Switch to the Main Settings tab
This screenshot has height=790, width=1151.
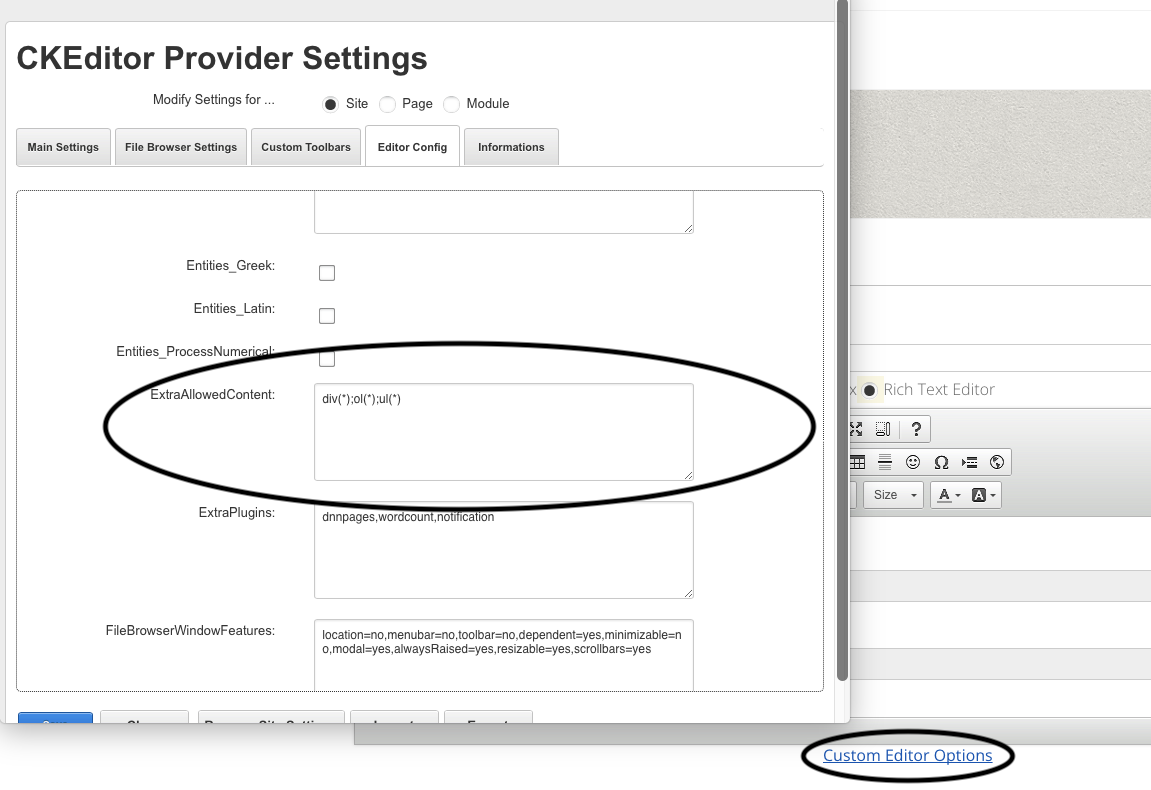(63, 147)
